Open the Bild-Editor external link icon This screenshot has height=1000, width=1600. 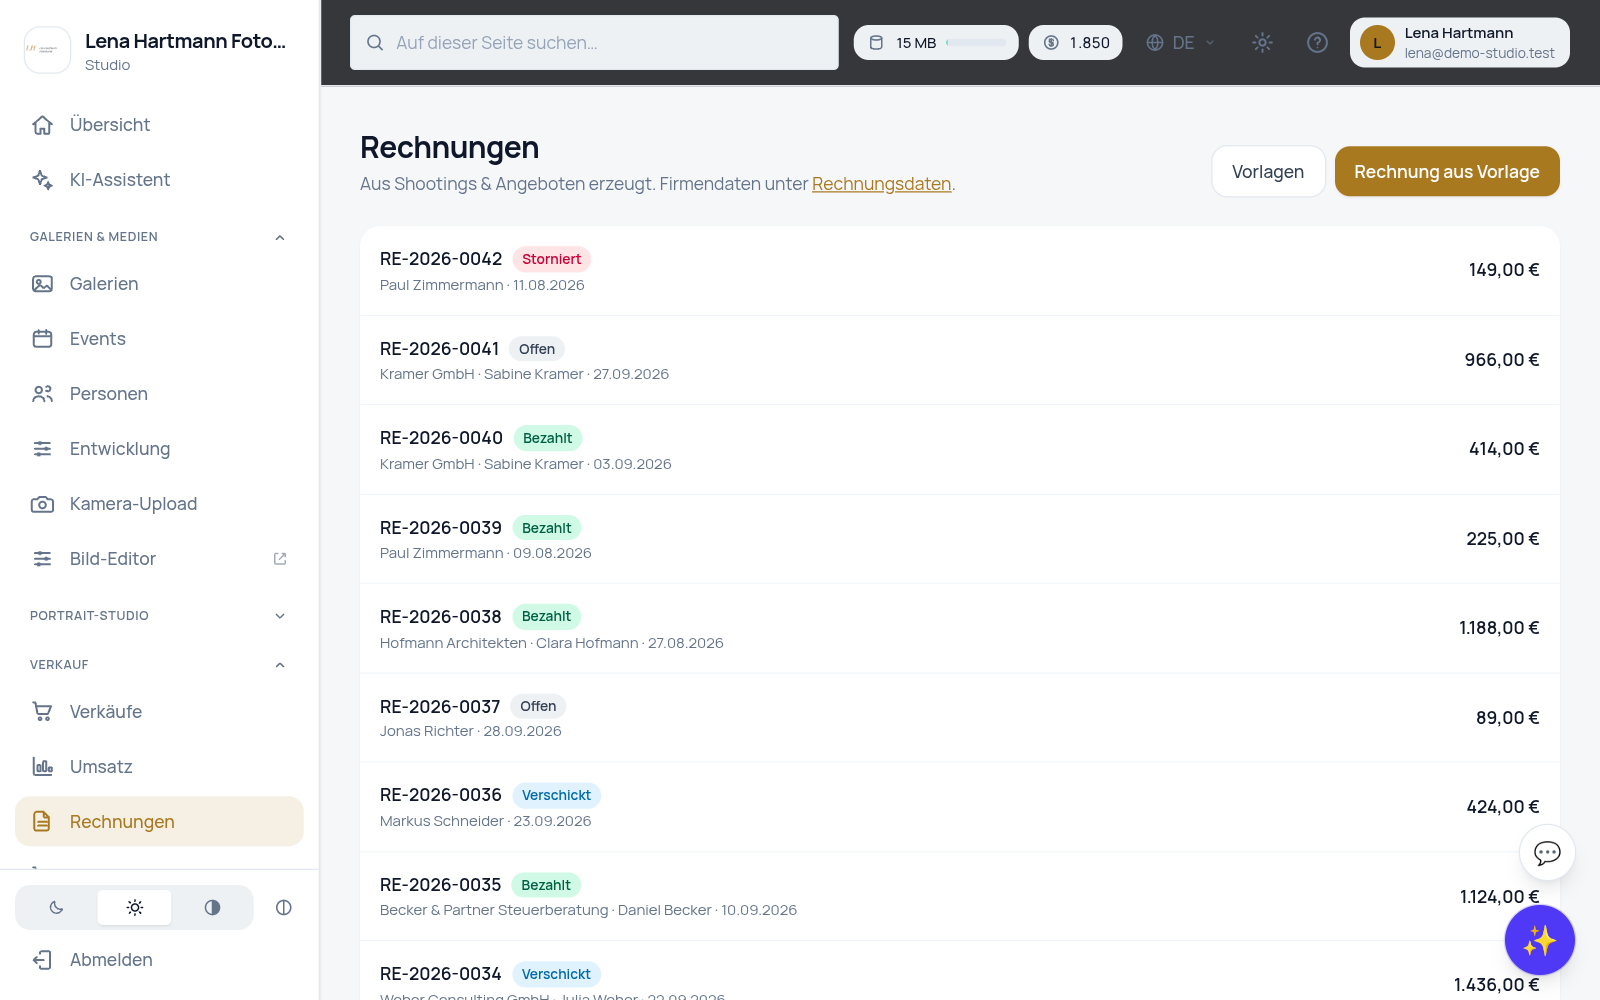click(280, 559)
